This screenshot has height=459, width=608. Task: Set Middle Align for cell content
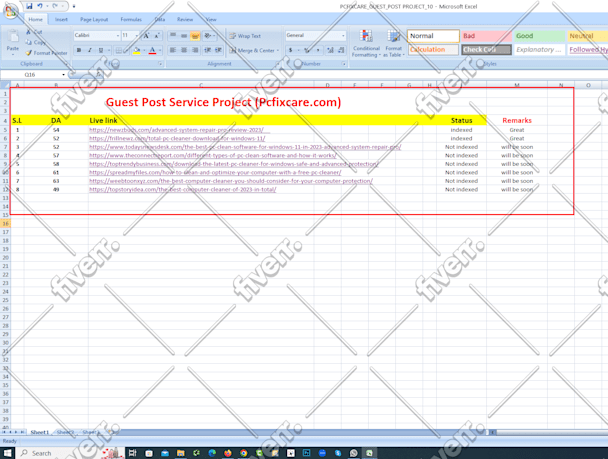(184, 36)
